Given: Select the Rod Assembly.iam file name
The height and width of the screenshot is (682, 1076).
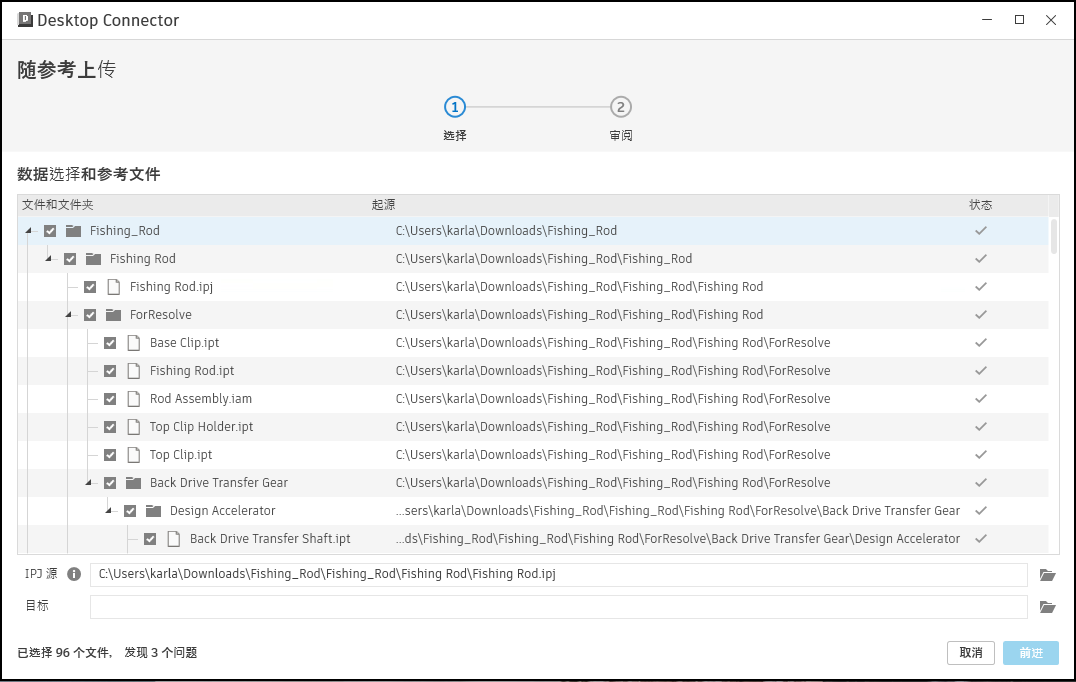Looking at the screenshot, I should pyautogui.click(x=201, y=399).
